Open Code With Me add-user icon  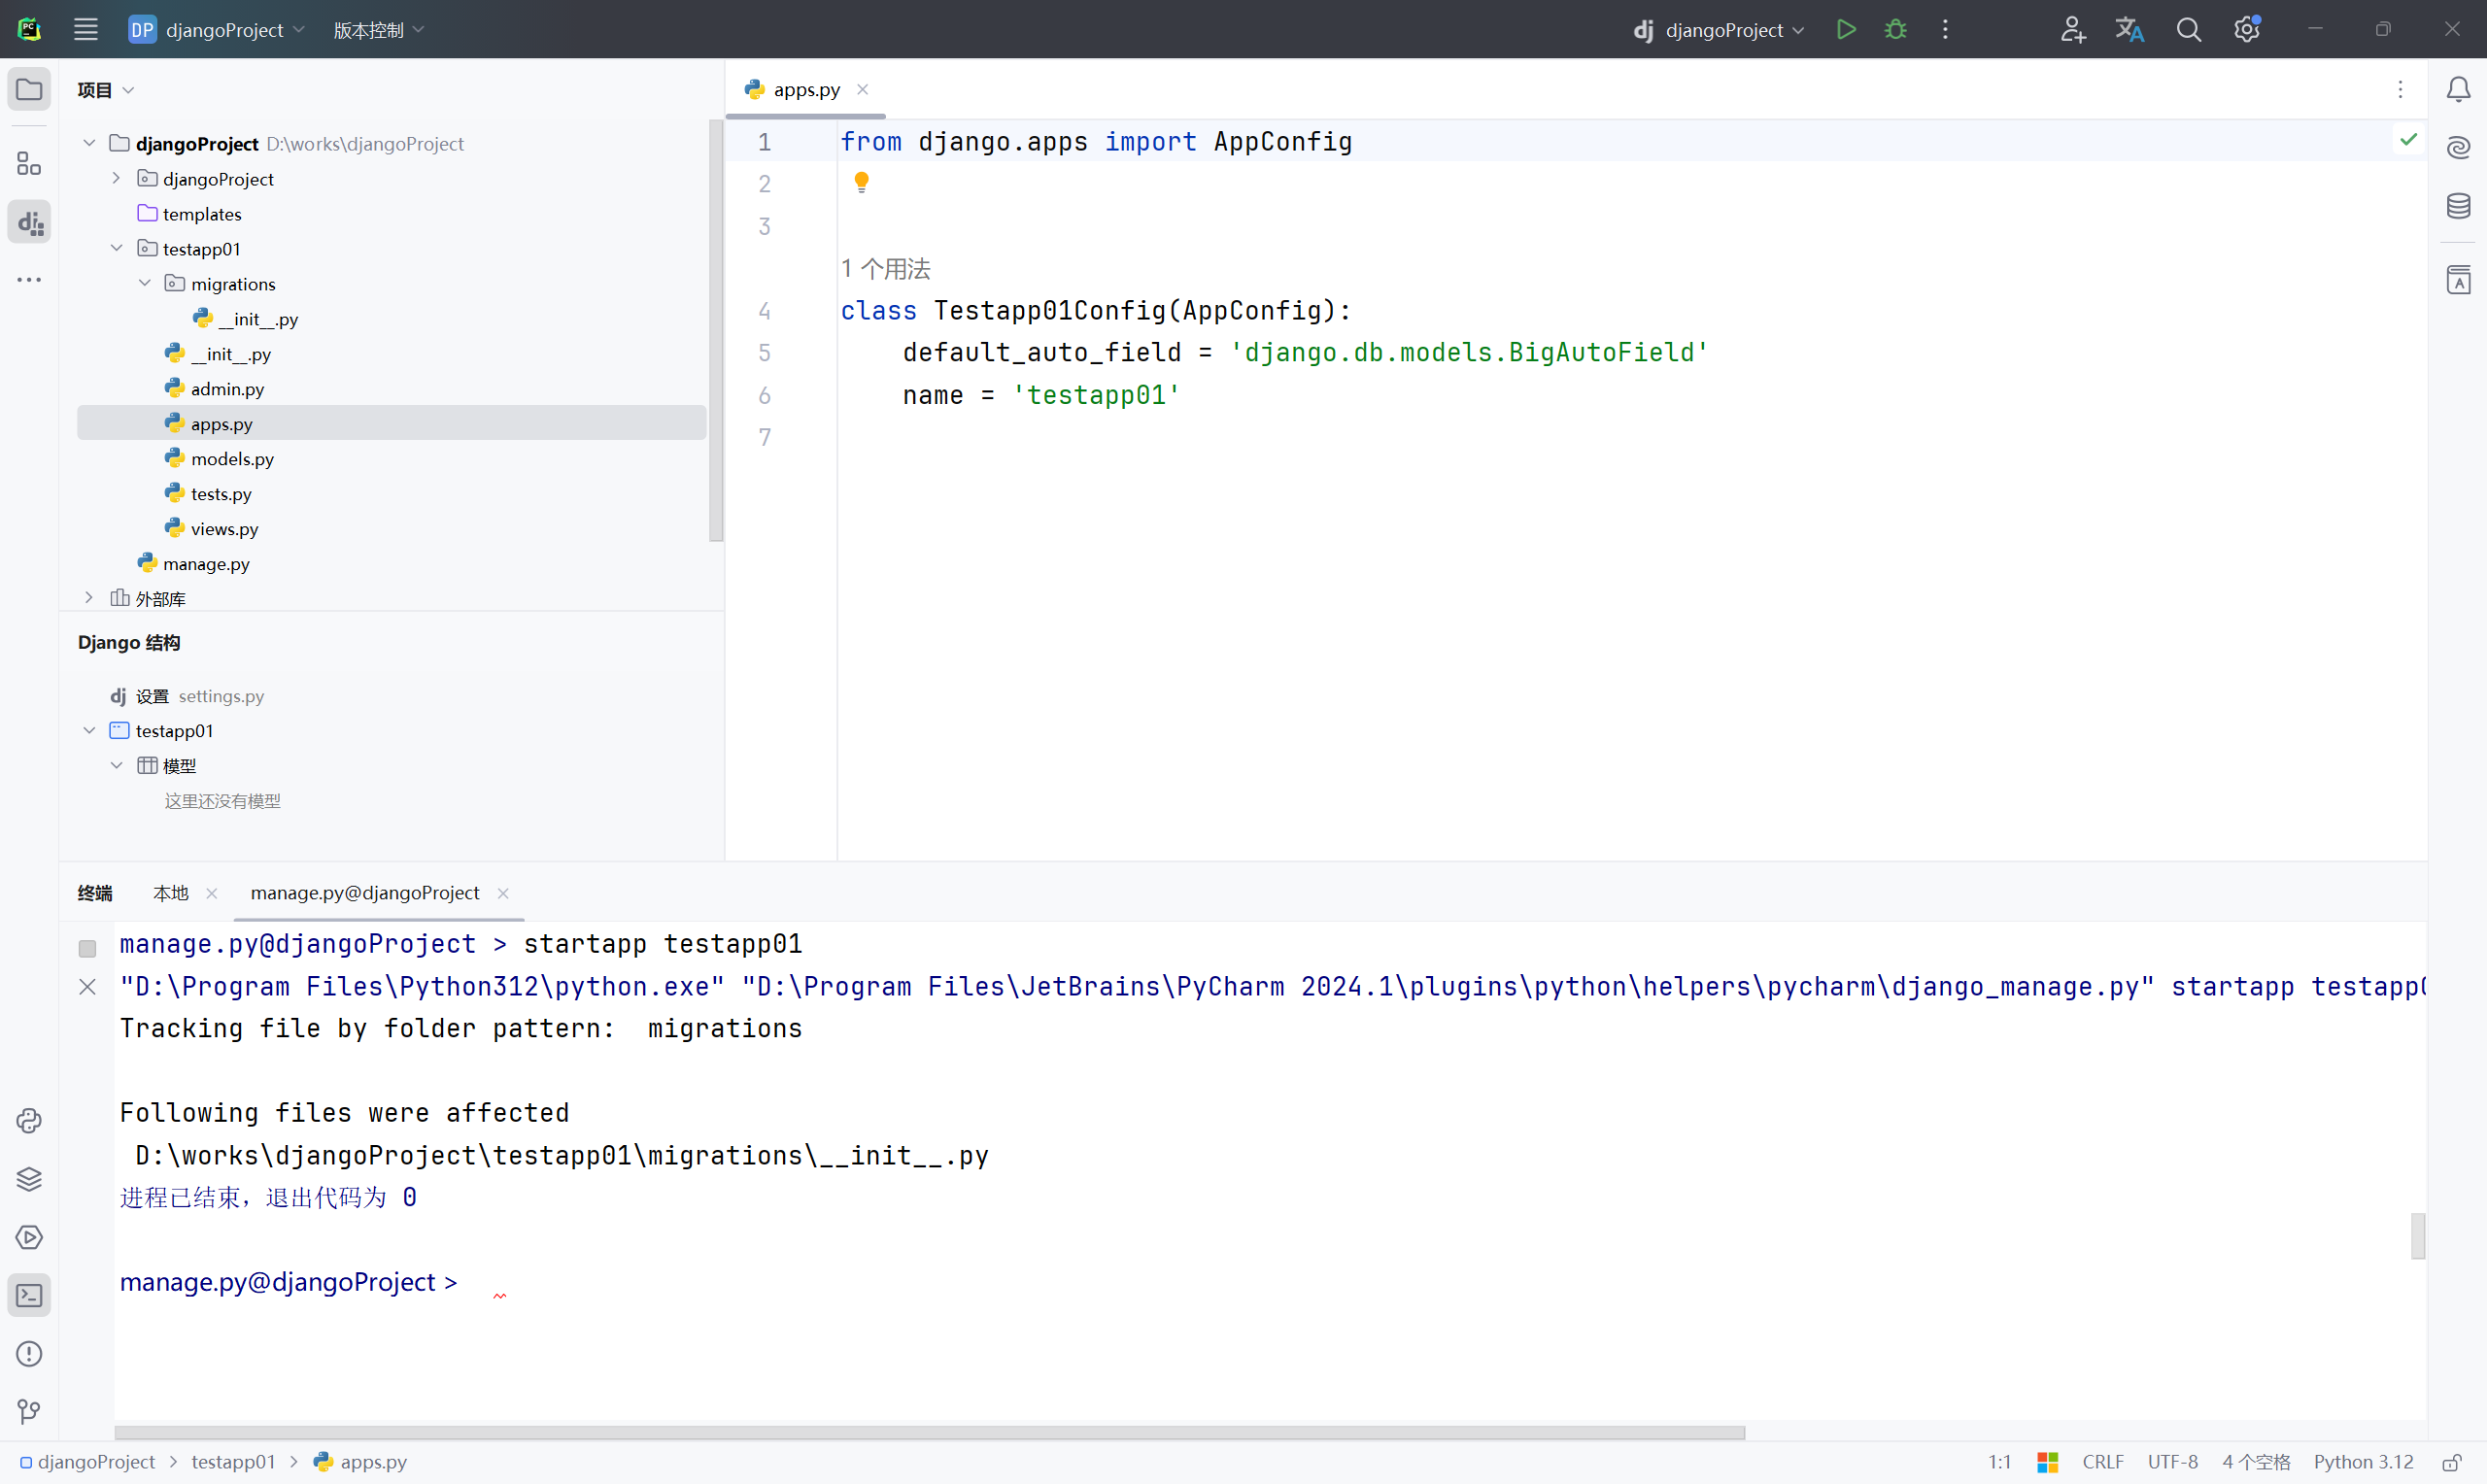coord(2072,29)
